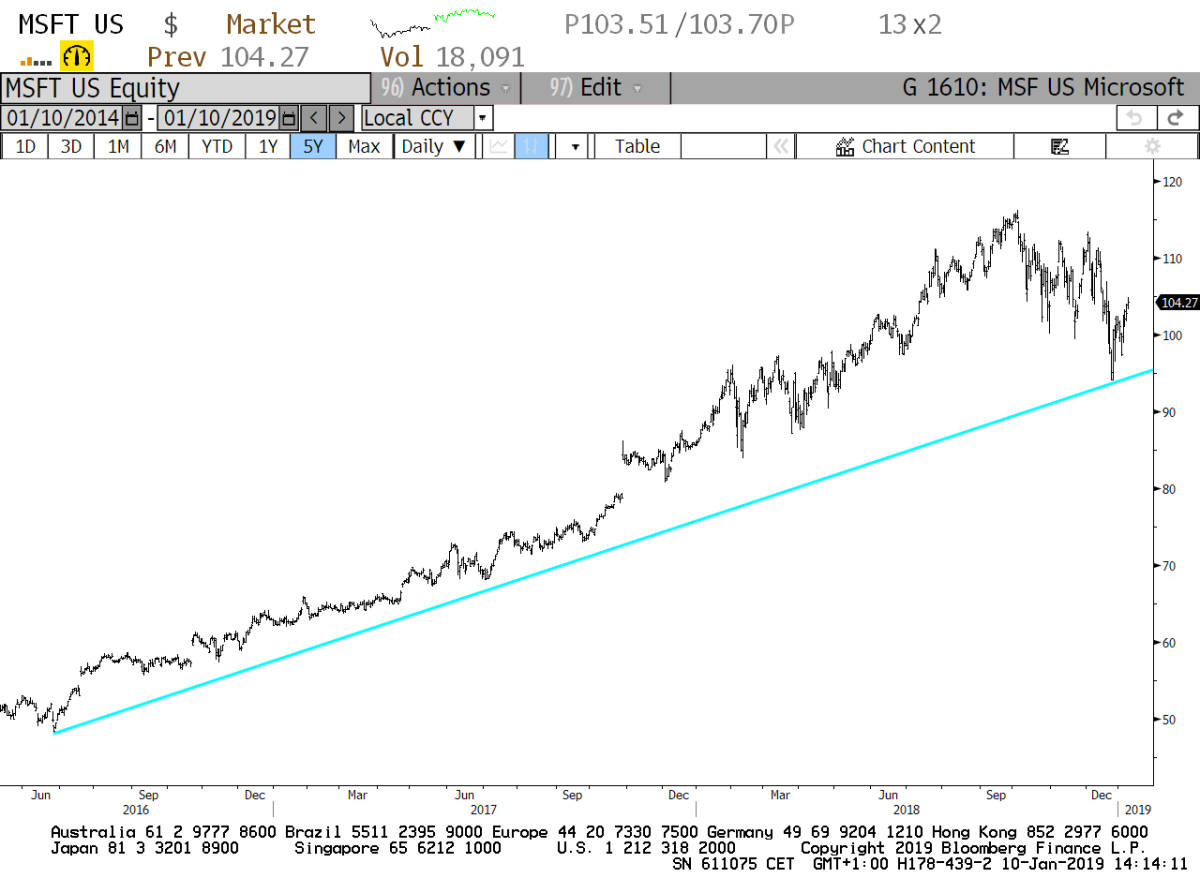Open the 96) Actions menu

coord(446,88)
